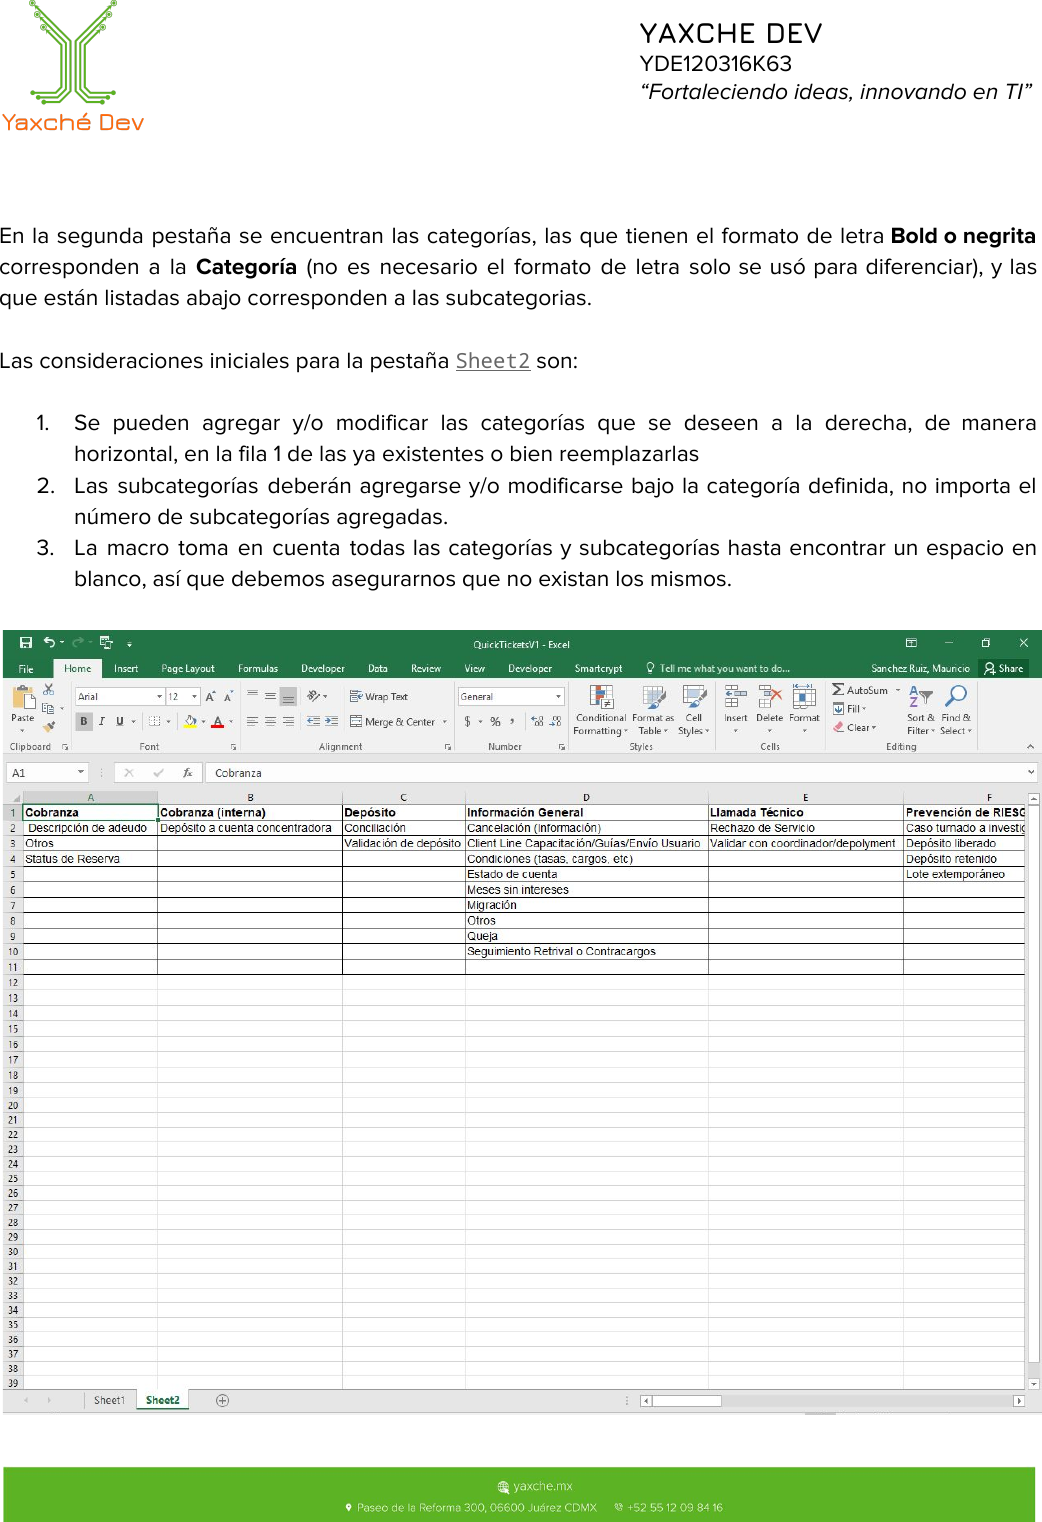The width and height of the screenshot is (1042, 1522).
Task: Toggle Bold formatting button
Action: pos(84,721)
